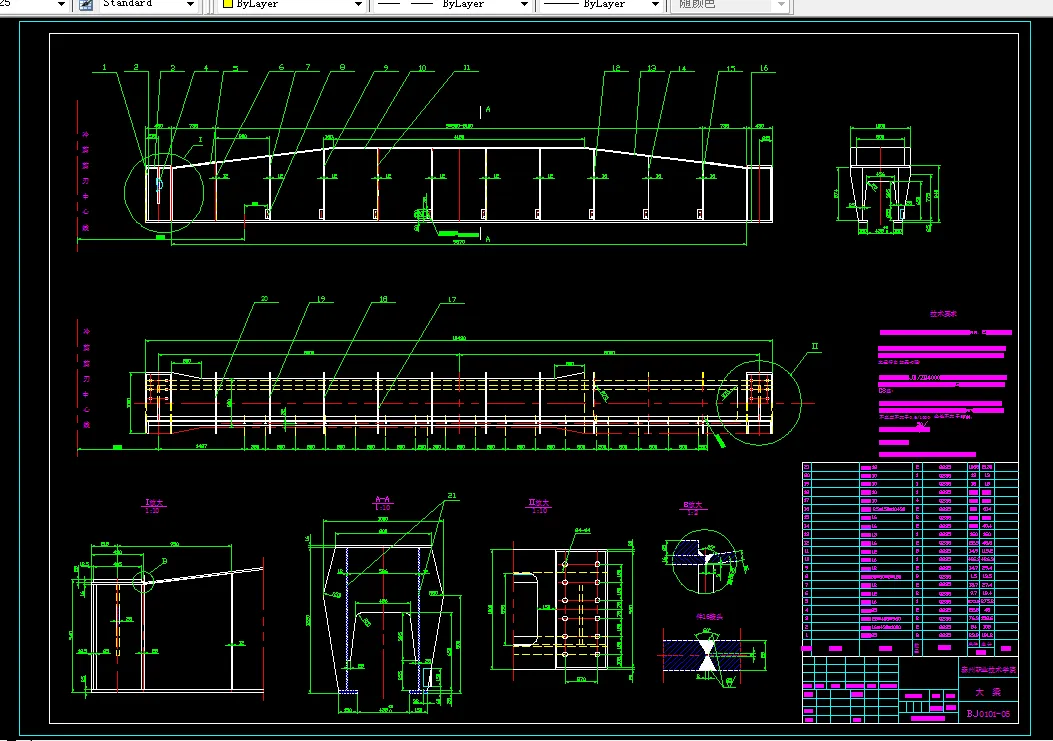Select part callout number 17
The image size is (1053, 741).
pos(452,300)
